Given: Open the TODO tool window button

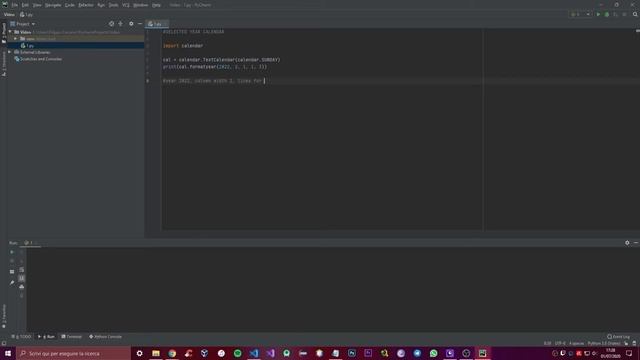Looking at the screenshot, I should pyautogui.click(x=21, y=337).
